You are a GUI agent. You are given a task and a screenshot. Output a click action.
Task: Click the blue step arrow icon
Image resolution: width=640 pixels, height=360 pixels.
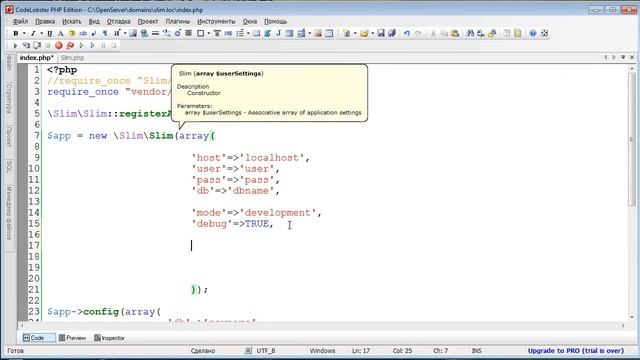click(x=92, y=45)
